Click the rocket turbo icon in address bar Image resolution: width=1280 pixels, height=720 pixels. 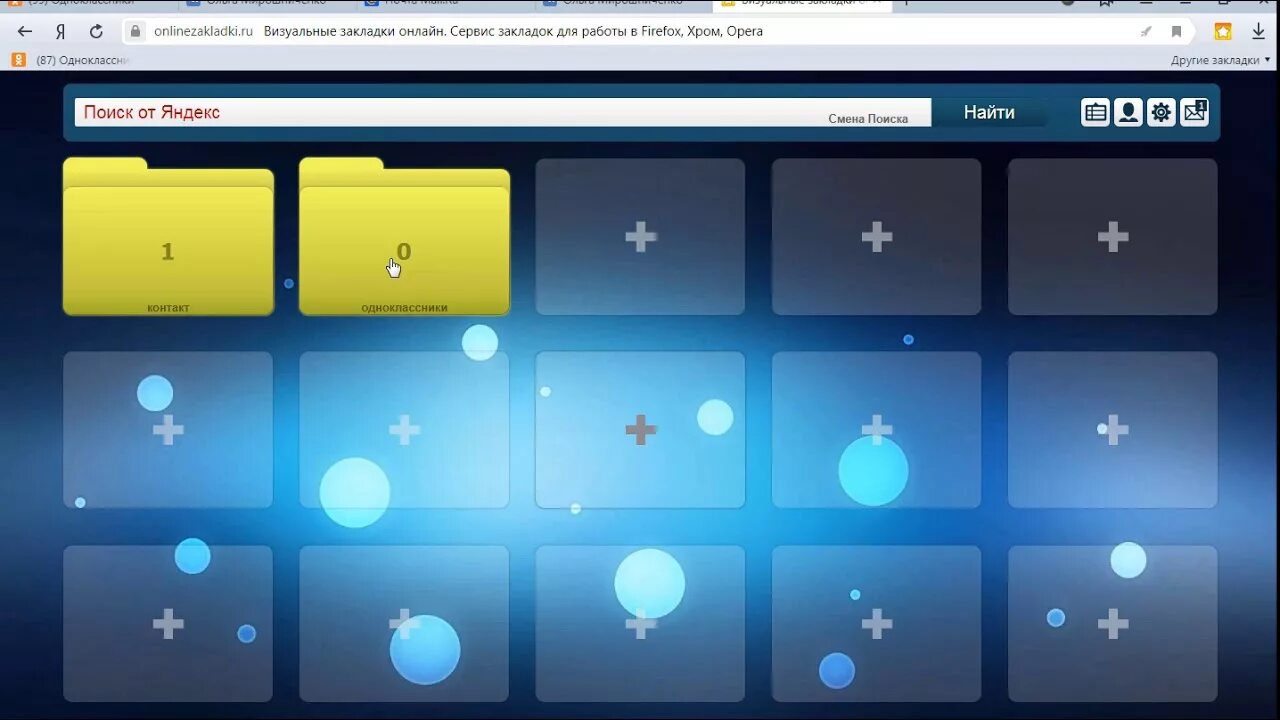pyautogui.click(x=1146, y=31)
